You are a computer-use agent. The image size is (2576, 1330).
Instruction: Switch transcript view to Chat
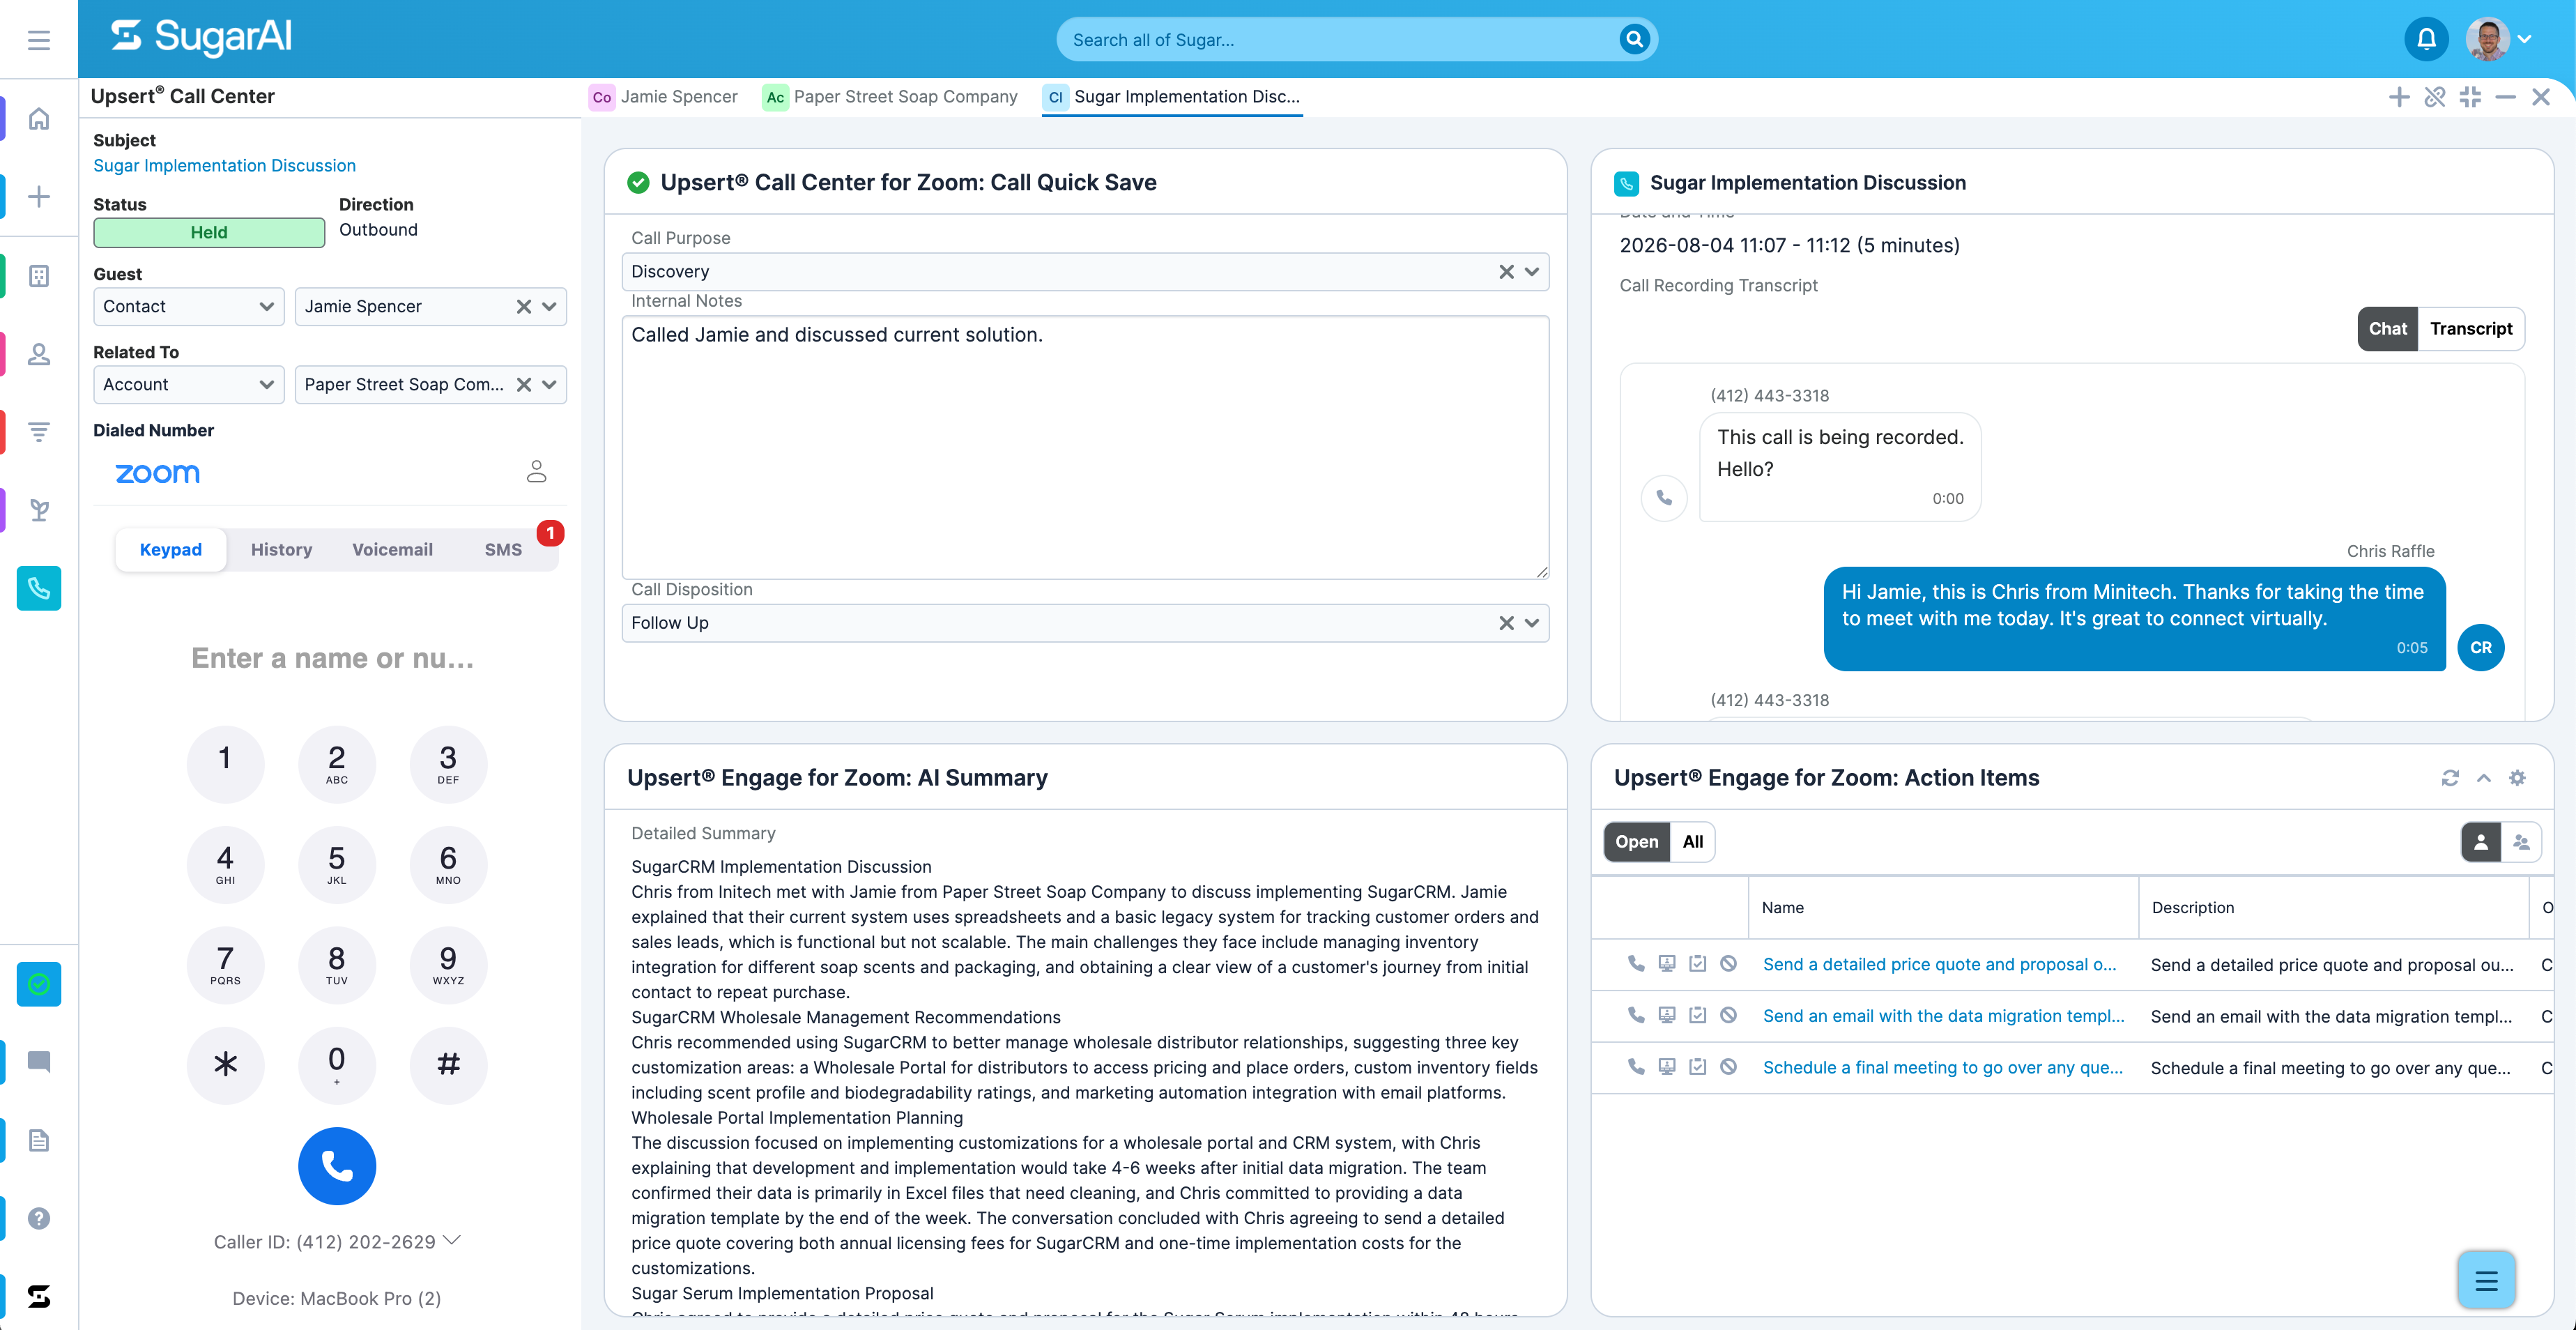[2387, 329]
